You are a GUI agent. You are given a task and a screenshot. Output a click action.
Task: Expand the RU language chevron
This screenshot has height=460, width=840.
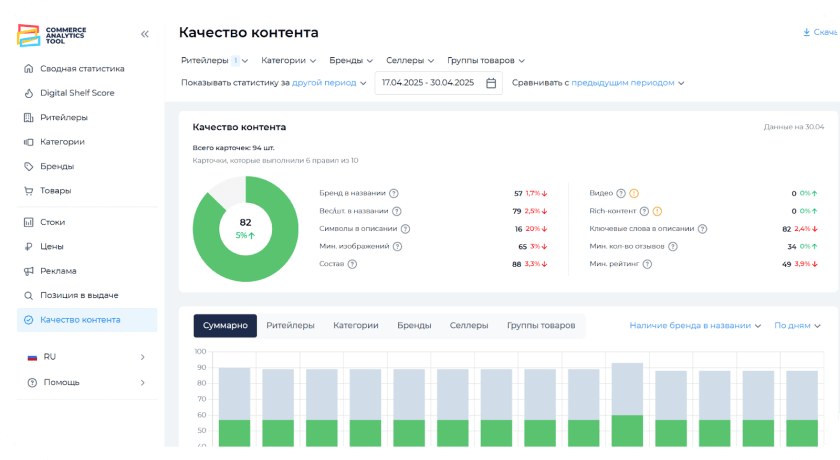click(142, 357)
